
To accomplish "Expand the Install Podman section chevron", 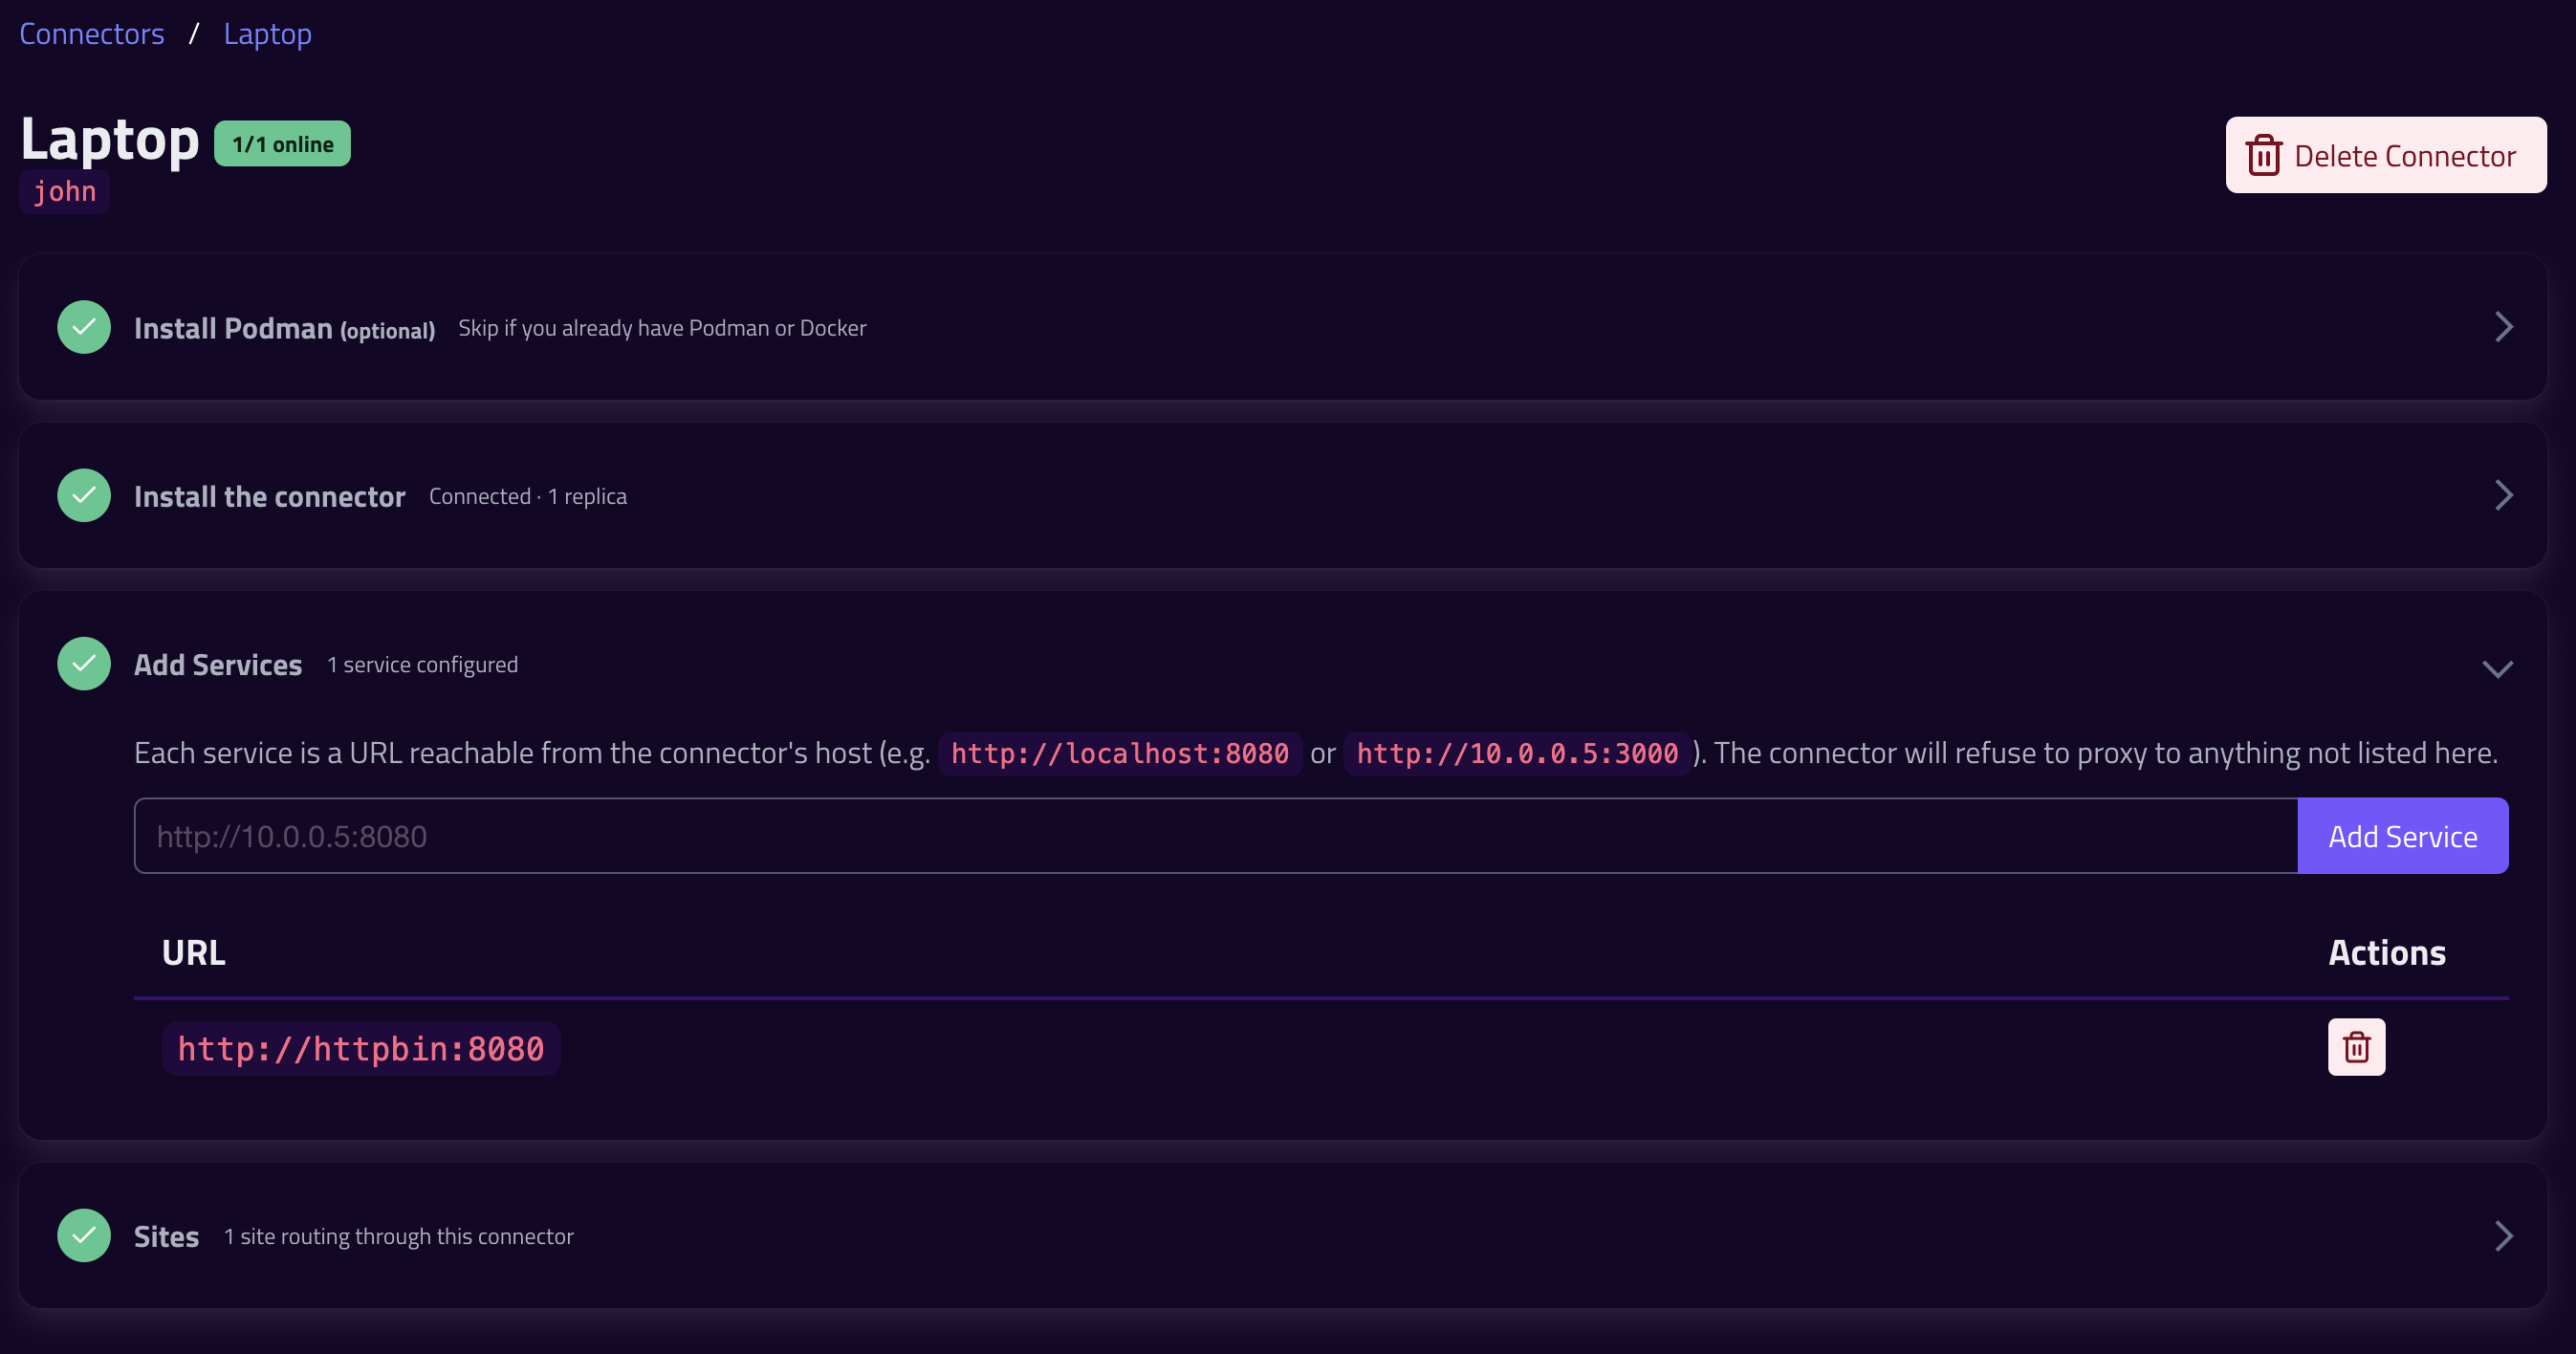I will pyautogui.click(x=2503, y=327).
